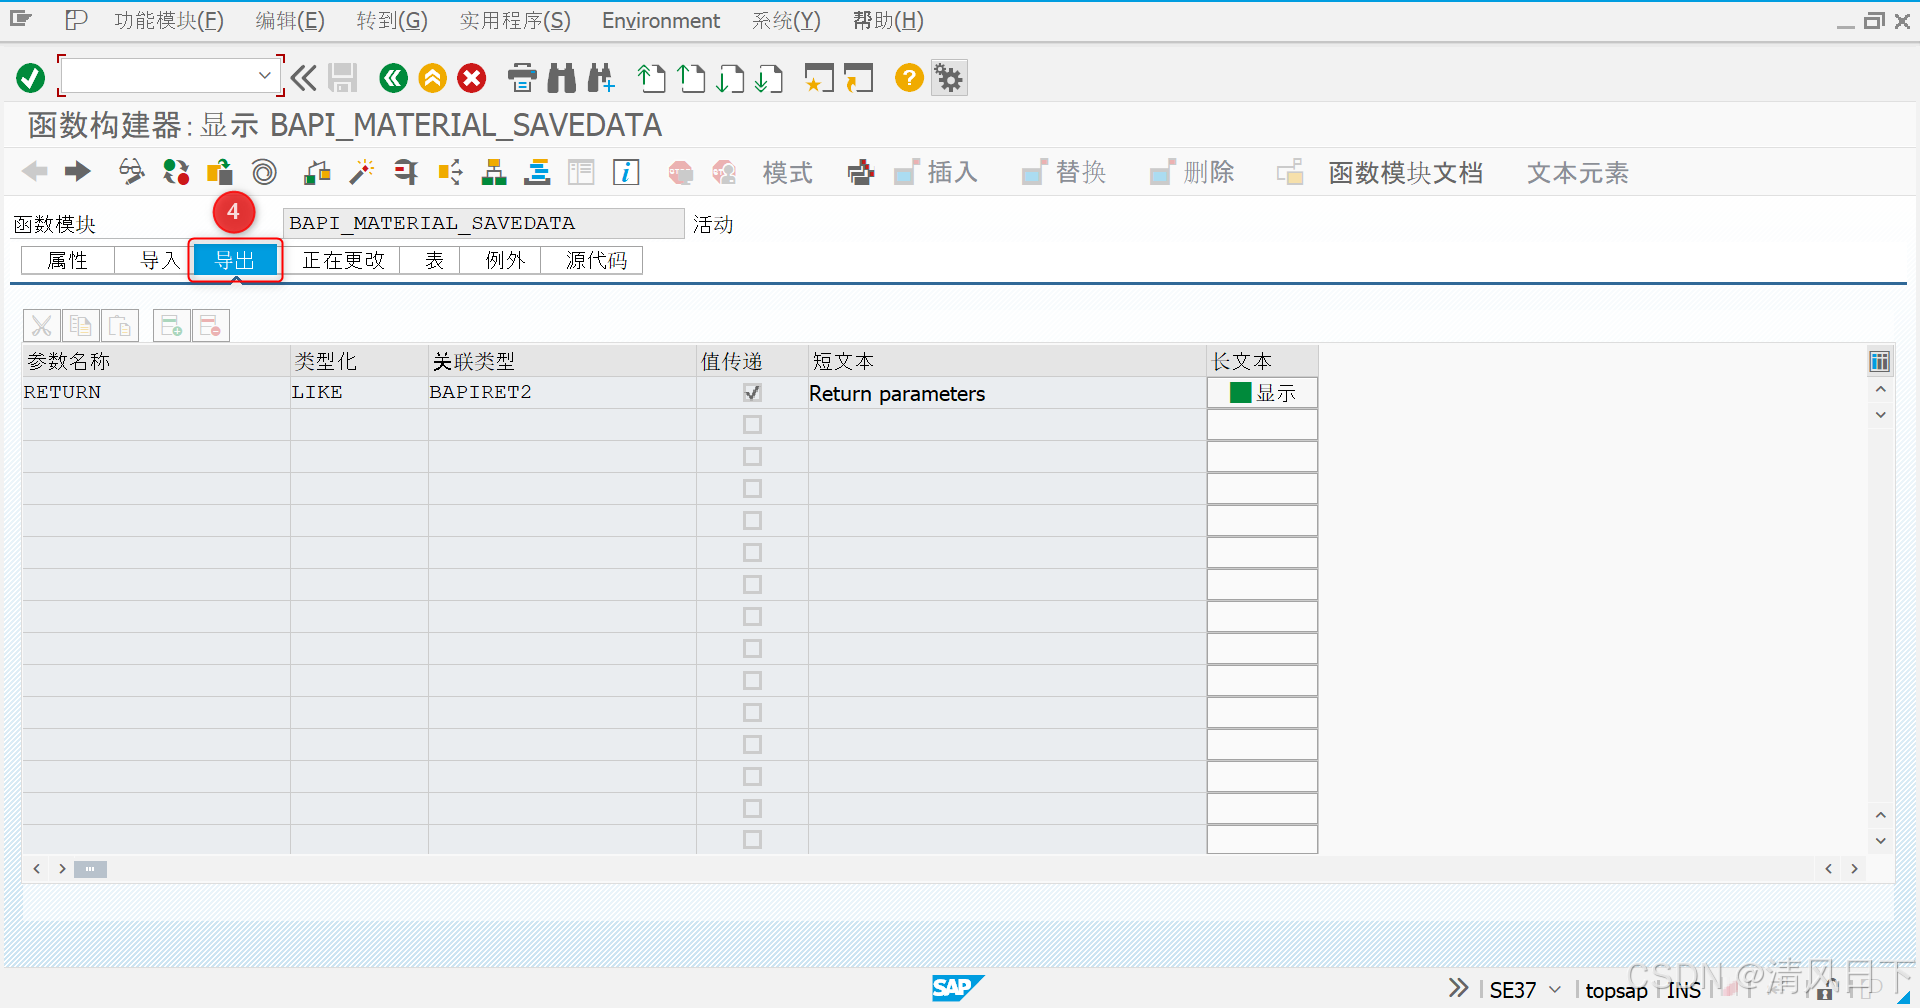Click the Find binoculars icon
This screenshot has width=1920, height=1008.
click(x=562, y=77)
